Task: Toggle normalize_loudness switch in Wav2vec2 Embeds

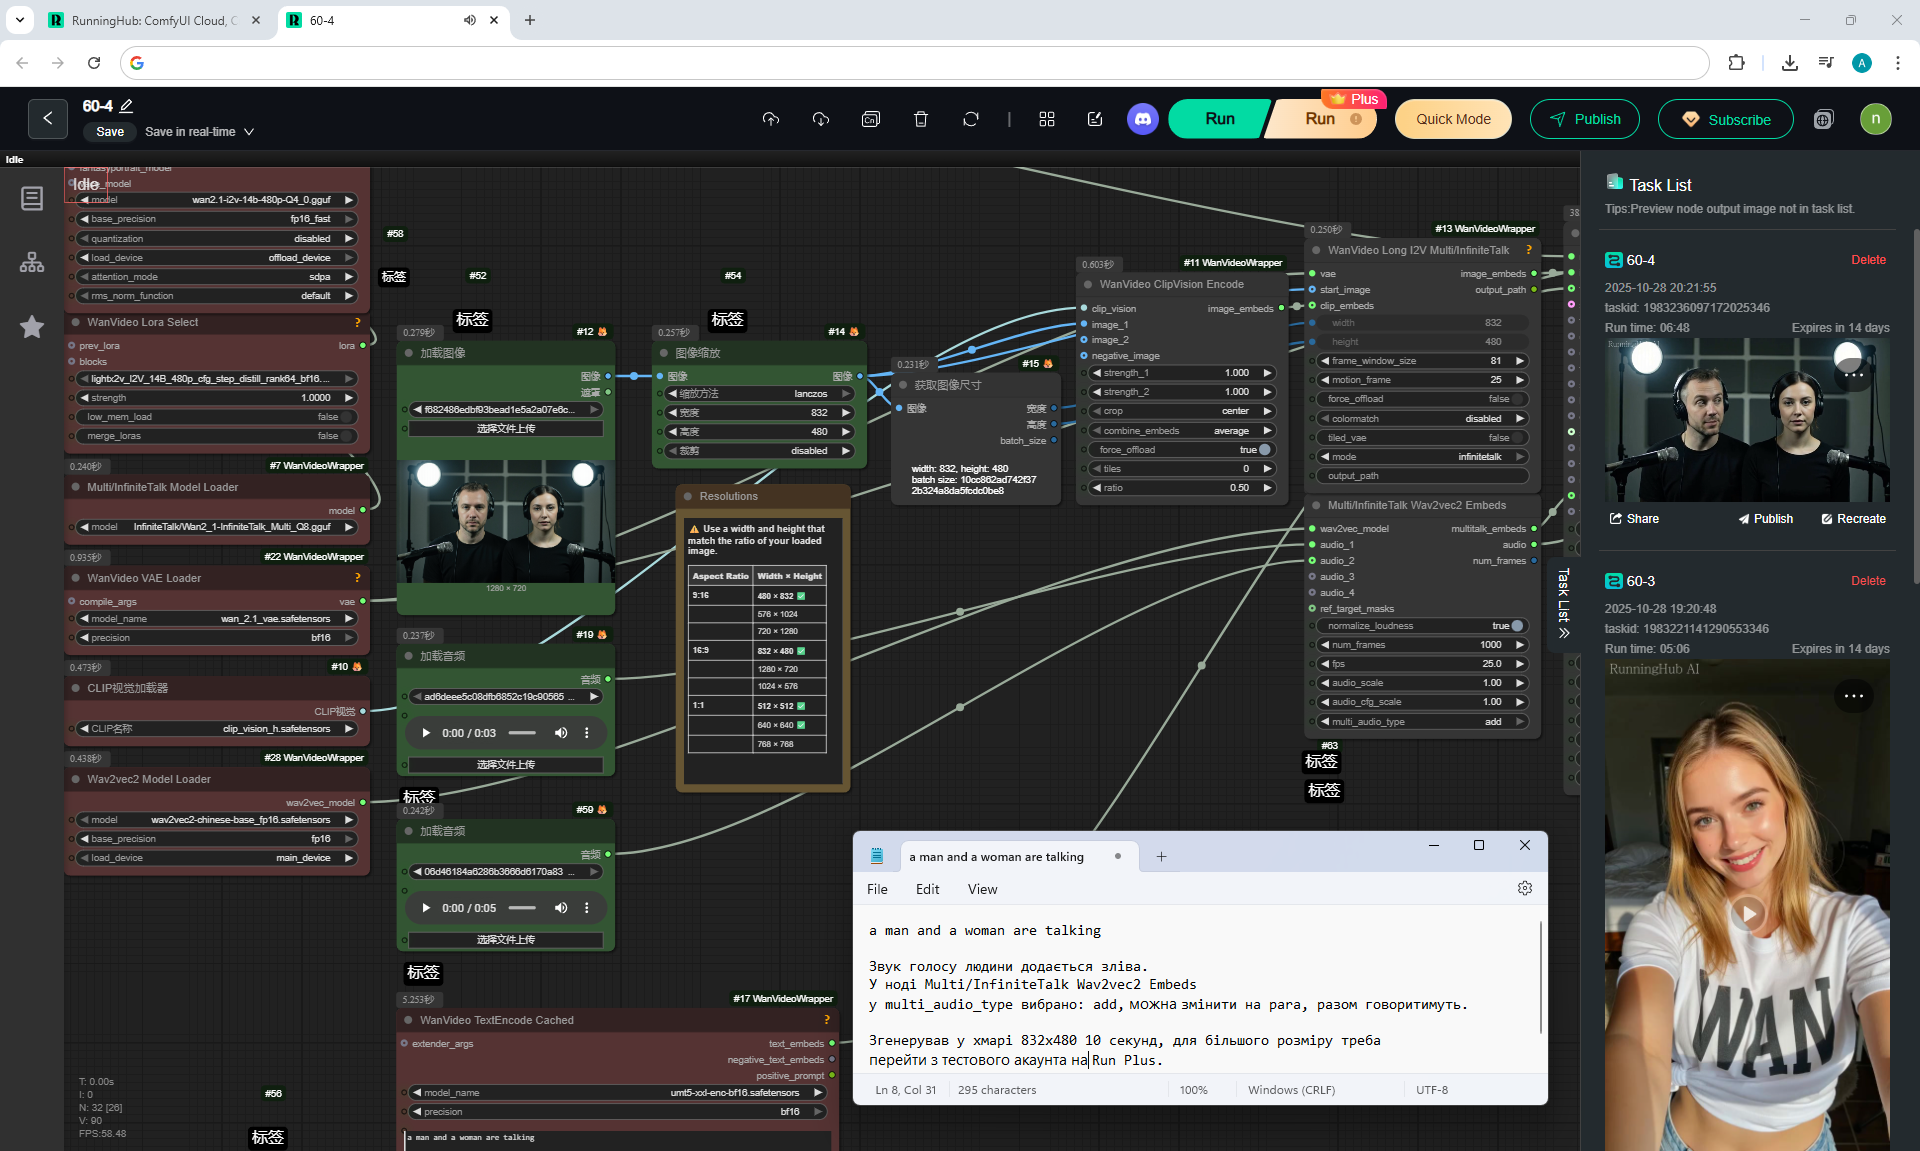Action: 1516,626
